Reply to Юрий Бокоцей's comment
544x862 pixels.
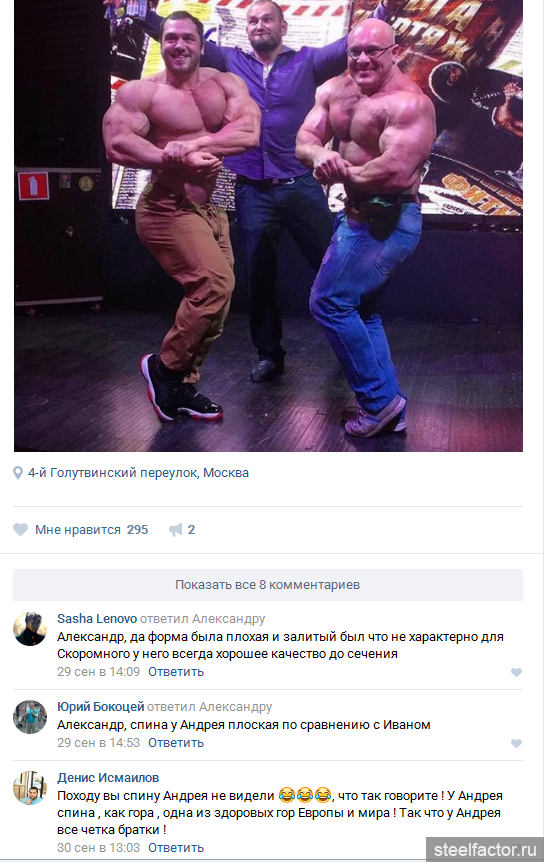176,743
